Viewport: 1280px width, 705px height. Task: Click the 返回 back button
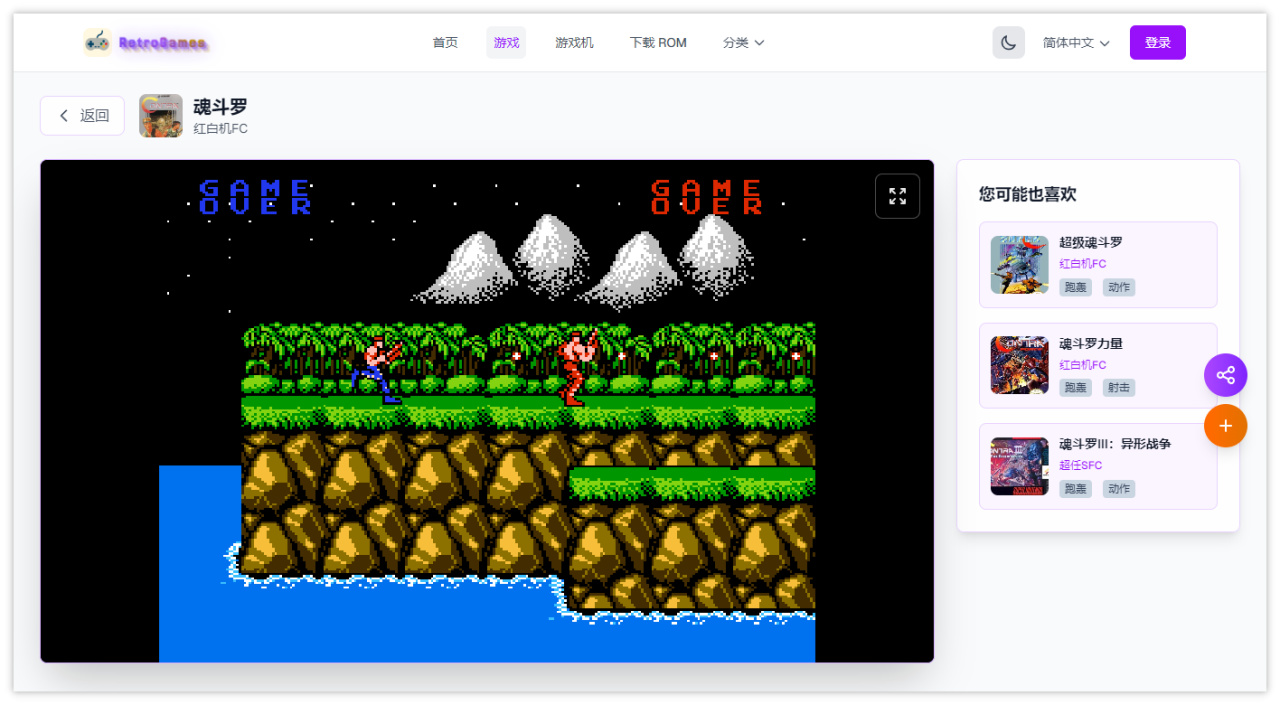pyautogui.click(x=82, y=116)
